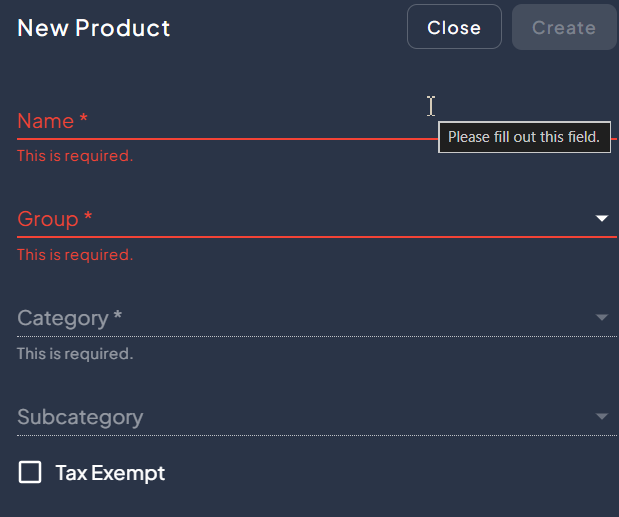This screenshot has width=619, height=517.
Task: Click the 'Please fill out this field' tooltip
Action: click(524, 137)
